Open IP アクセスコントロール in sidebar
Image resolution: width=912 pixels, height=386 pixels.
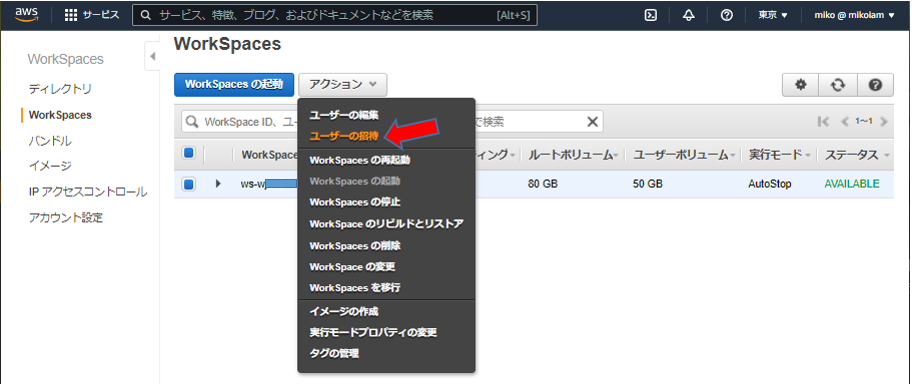[88, 192]
